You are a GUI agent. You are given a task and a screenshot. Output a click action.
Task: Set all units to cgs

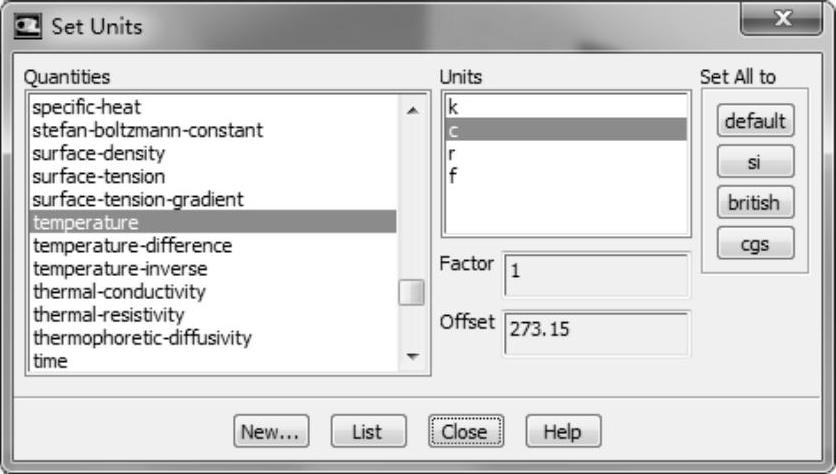tap(754, 242)
